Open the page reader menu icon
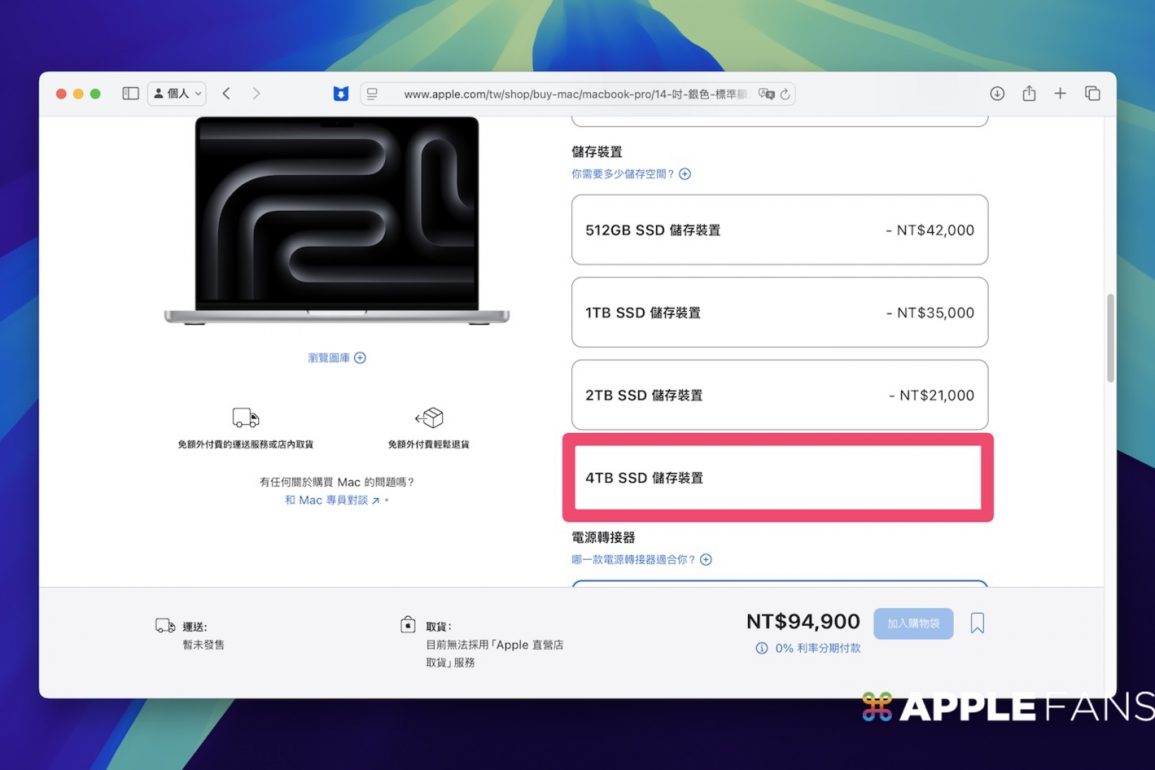1155x770 pixels. point(373,94)
